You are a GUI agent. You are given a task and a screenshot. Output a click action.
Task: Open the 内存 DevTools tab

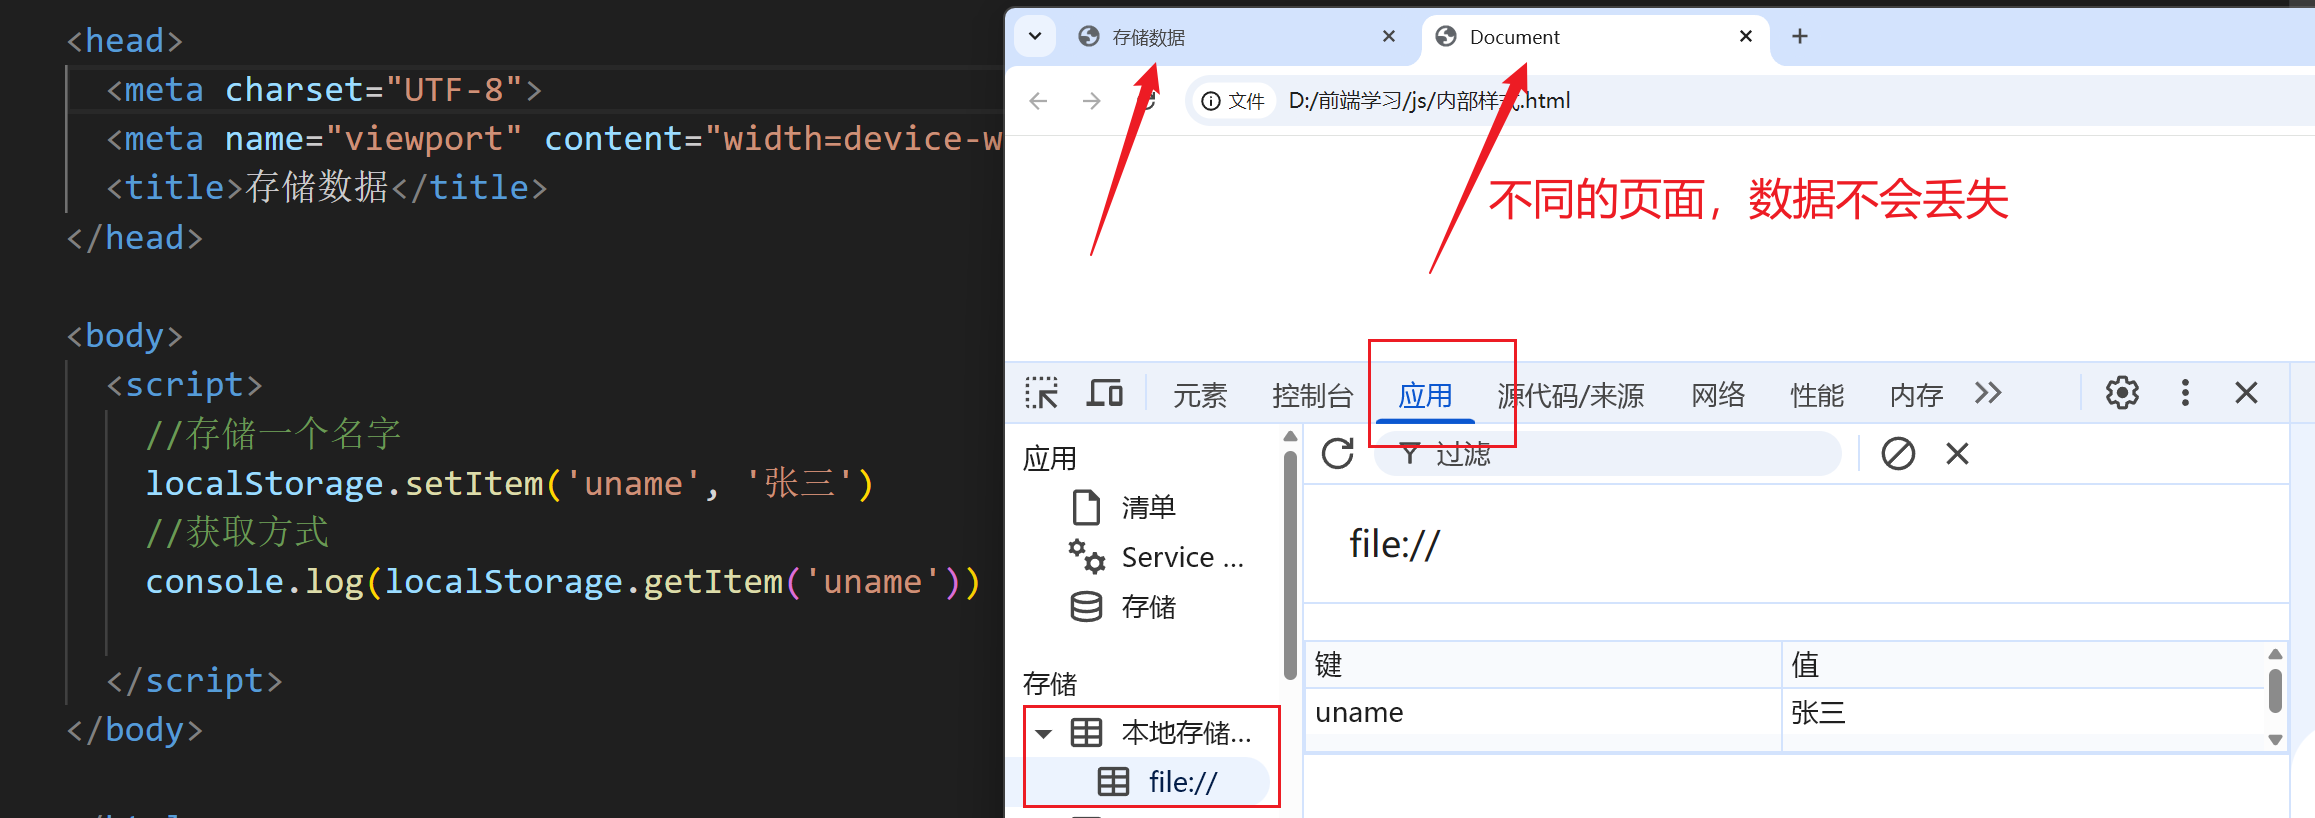pos(1916,396)
